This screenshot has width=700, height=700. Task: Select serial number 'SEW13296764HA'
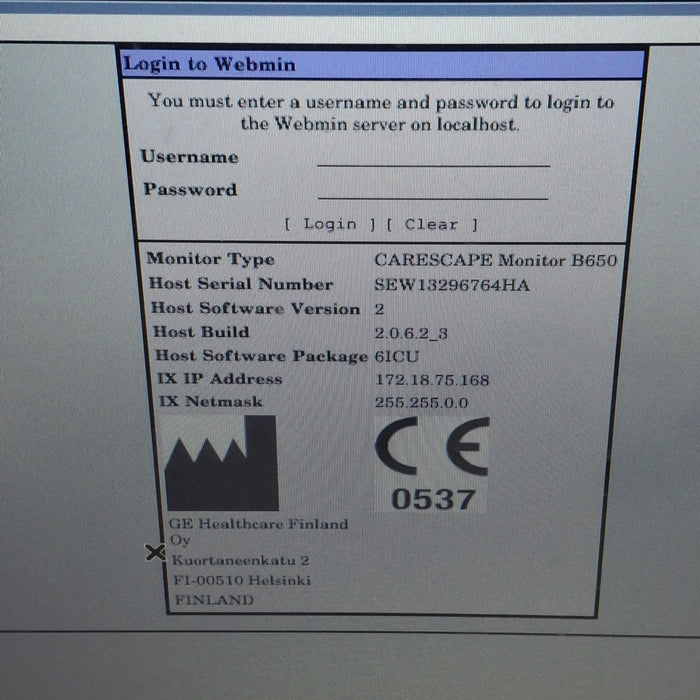[x=452, y=285]
